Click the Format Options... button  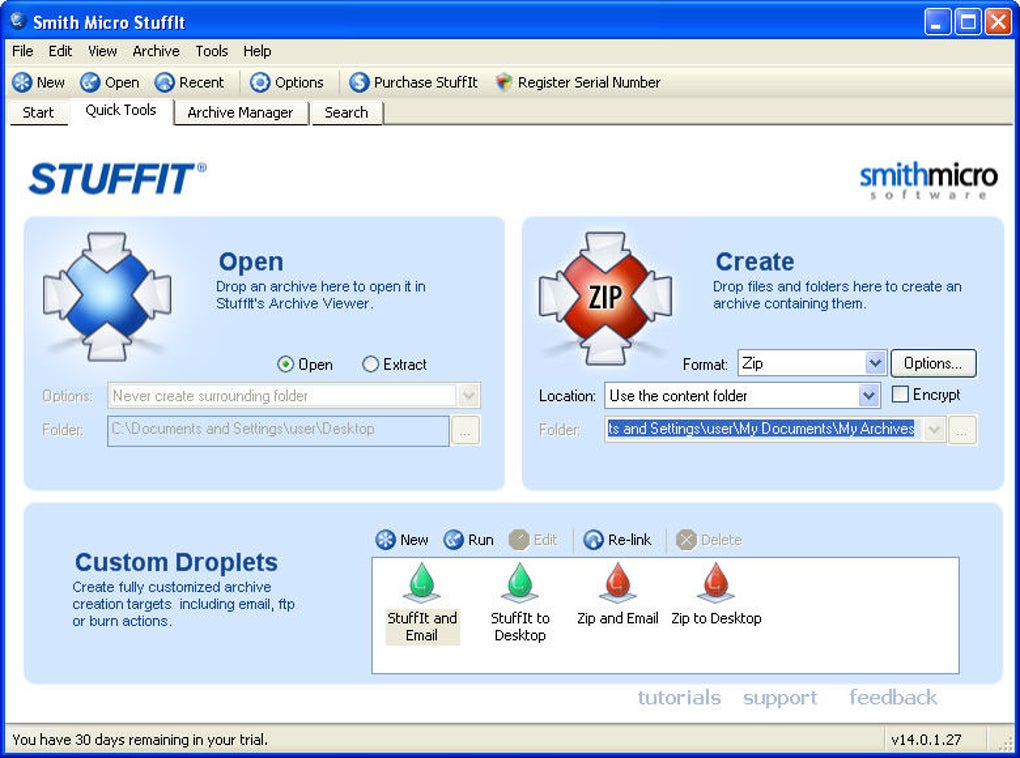tap(933, 363)
